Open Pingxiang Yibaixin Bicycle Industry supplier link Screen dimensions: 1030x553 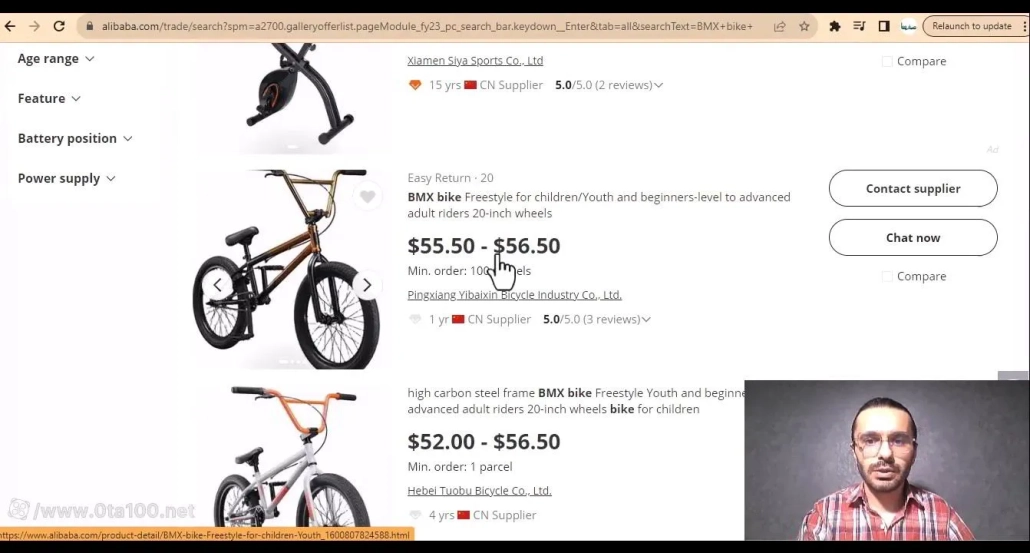[514, 295]
